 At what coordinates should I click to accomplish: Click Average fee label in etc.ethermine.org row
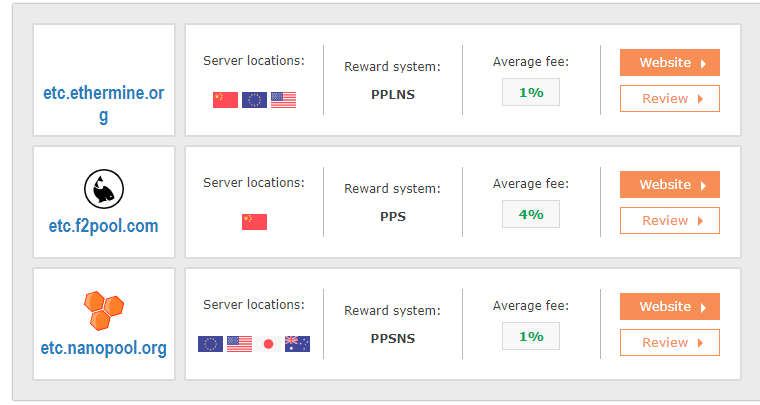531,62
